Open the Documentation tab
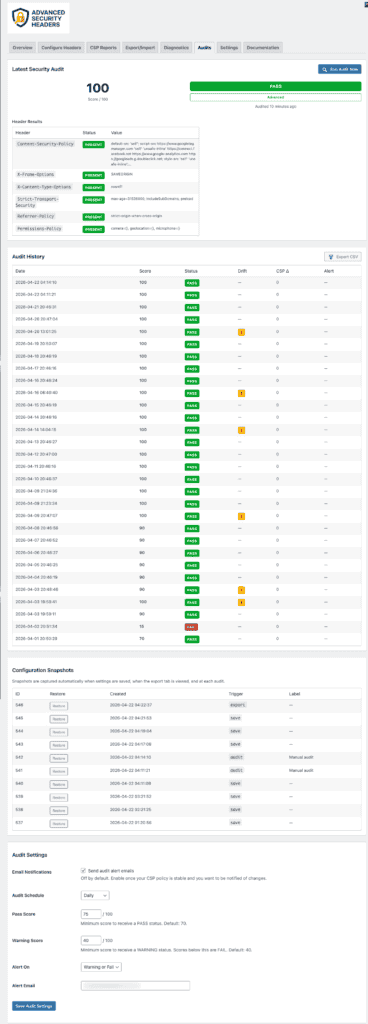This screenshot has width=368, height=1024. tap(263, 48)
